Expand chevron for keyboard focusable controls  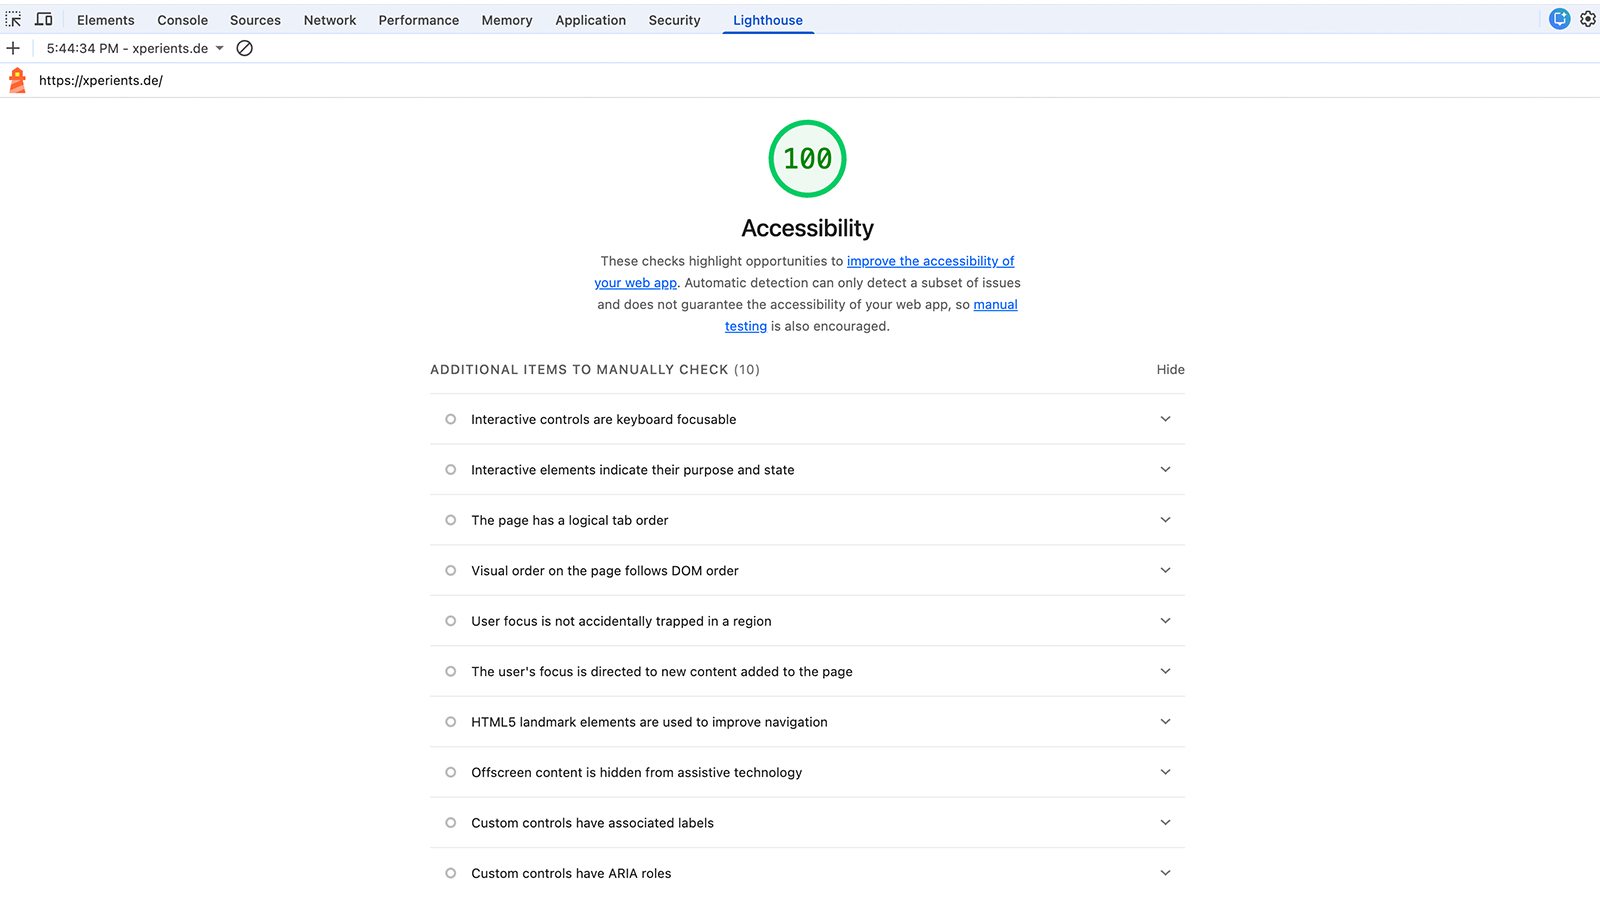1165,419
